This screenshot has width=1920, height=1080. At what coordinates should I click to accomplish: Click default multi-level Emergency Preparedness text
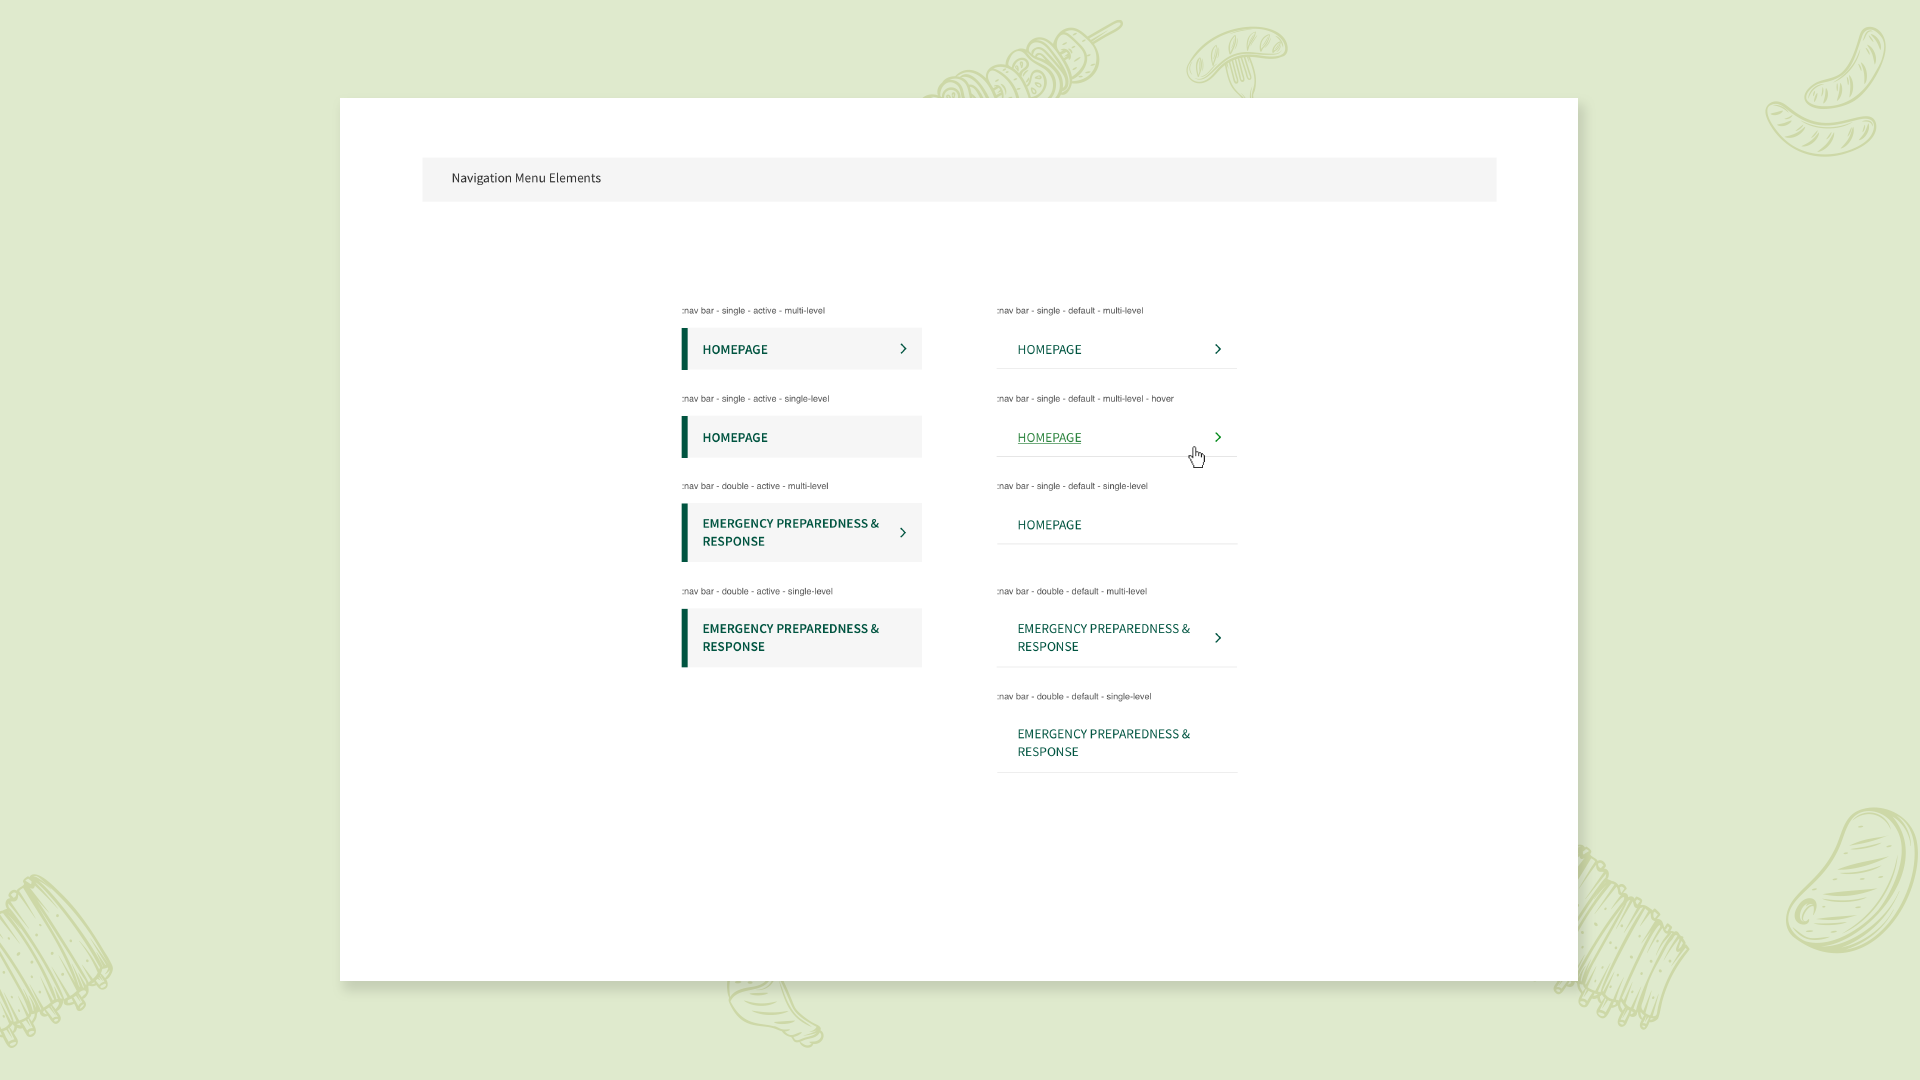(1103, 638)
